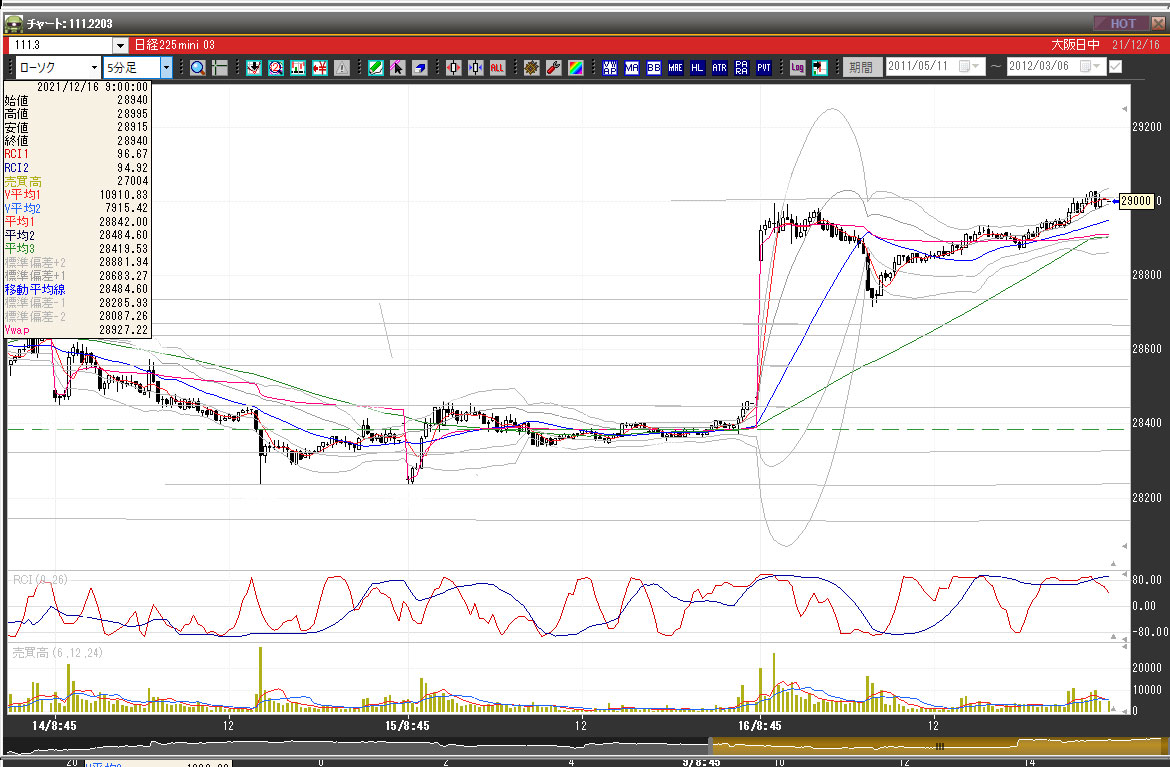Toggle the PVT pivot indicator

point(763,68)
